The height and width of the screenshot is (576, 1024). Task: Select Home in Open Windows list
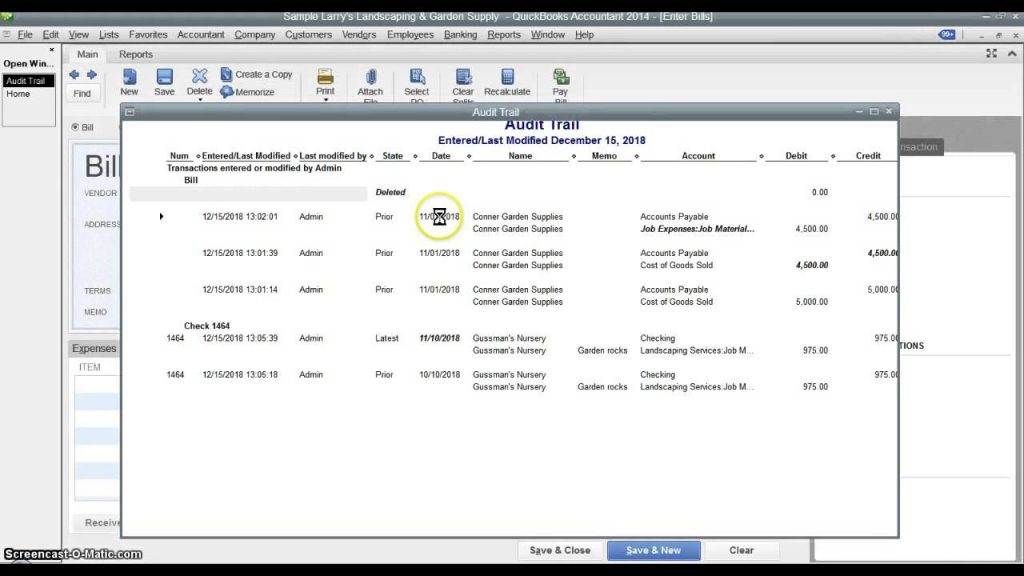pos(29,94)
